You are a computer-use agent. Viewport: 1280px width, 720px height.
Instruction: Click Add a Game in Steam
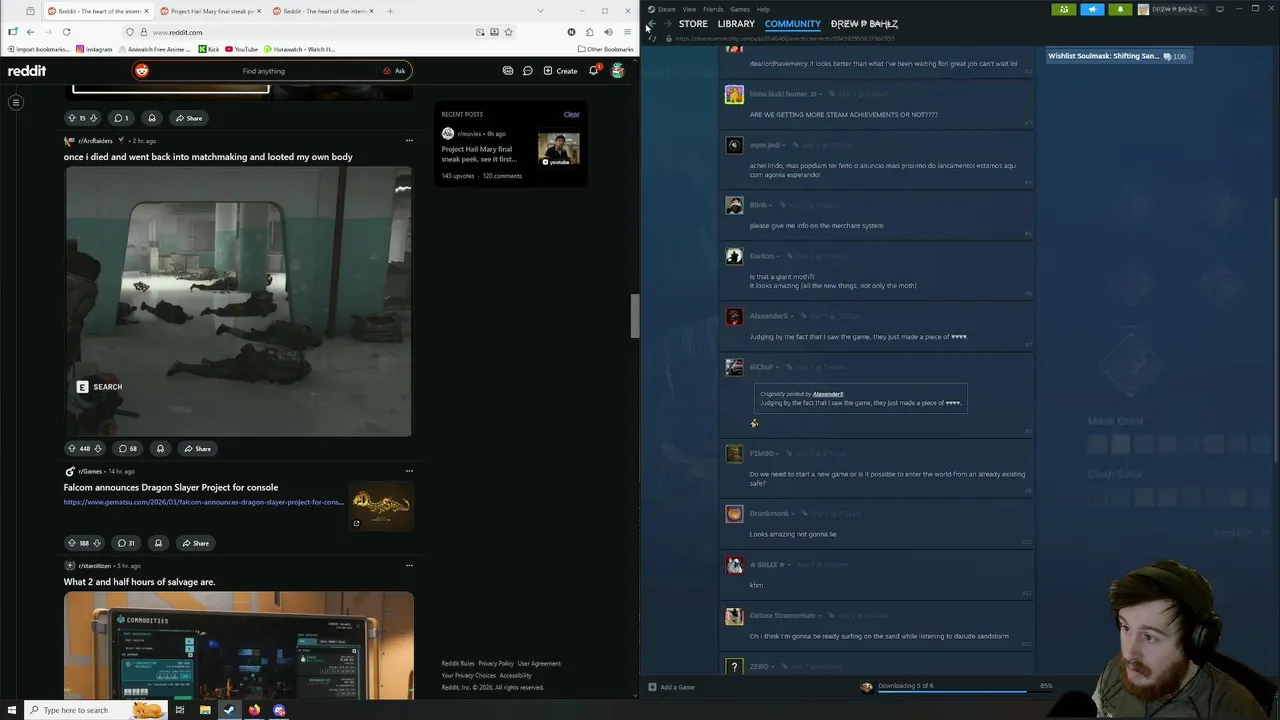pos(671,687)
